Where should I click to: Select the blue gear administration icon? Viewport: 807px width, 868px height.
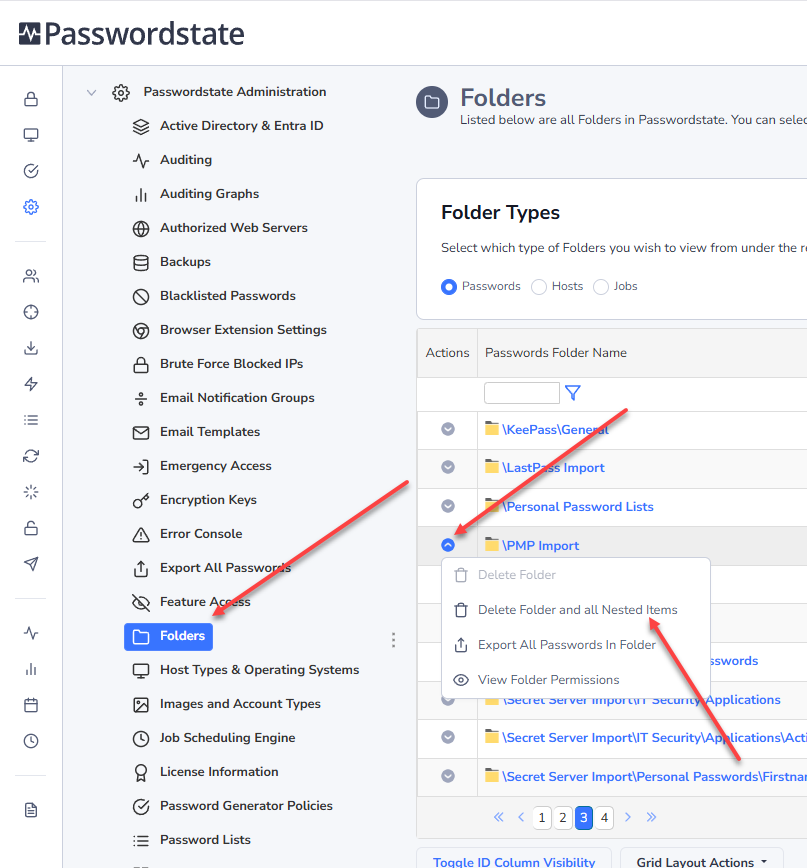click(31, 207)
